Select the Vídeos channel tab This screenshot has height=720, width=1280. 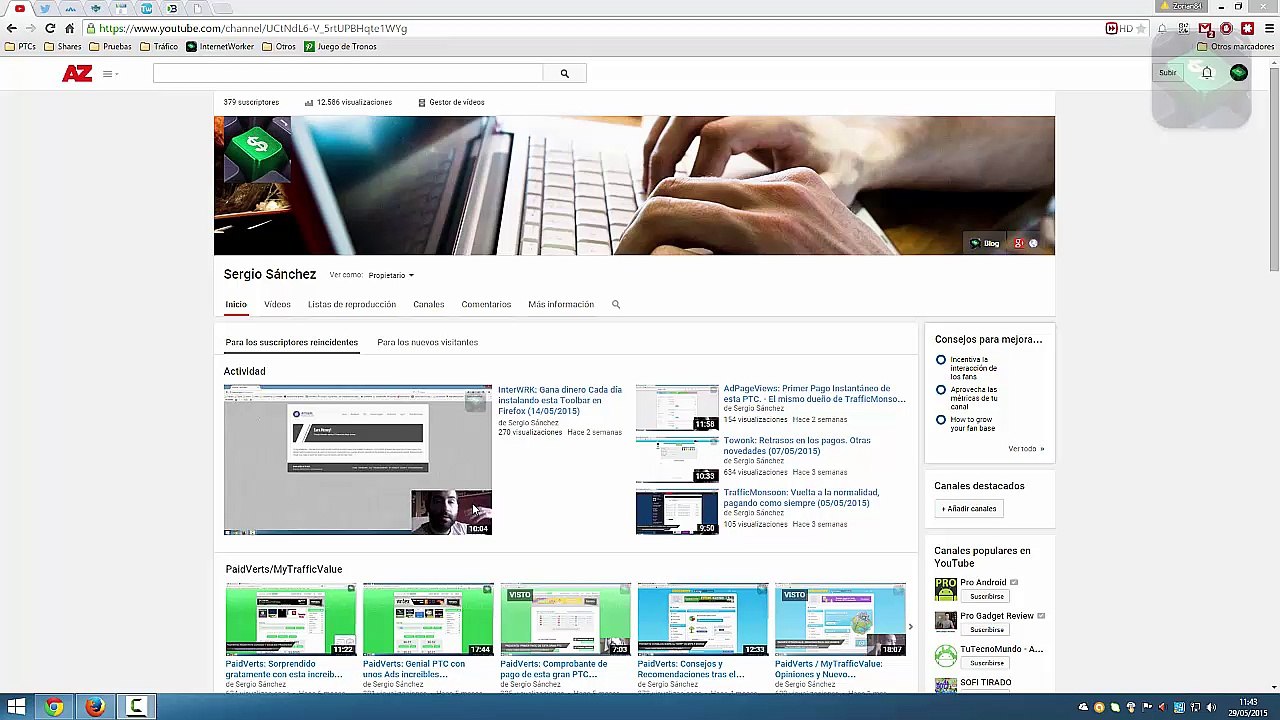click(x=277, y=304)
